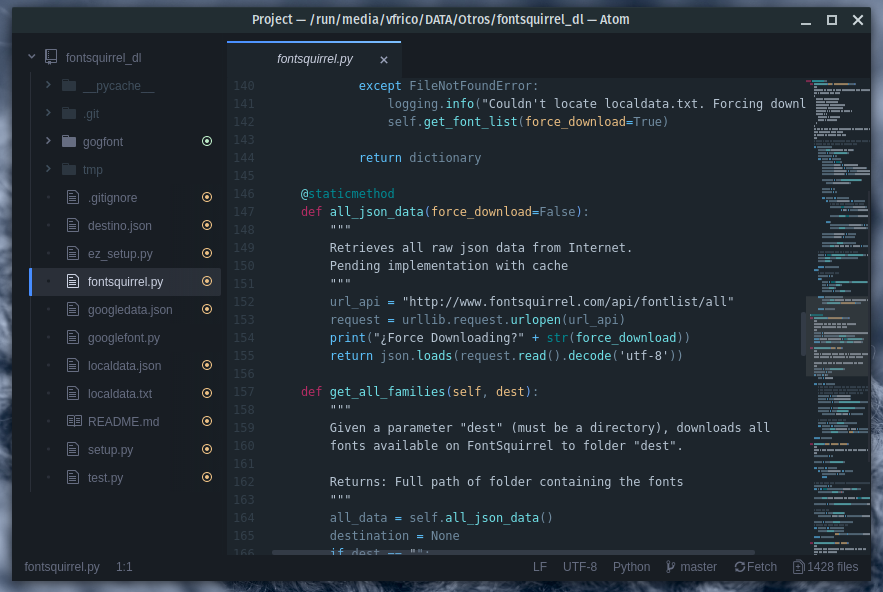Click fontsquirrel.py path in status bar
The width and height of the screenshot is (883, 592).
62,567
